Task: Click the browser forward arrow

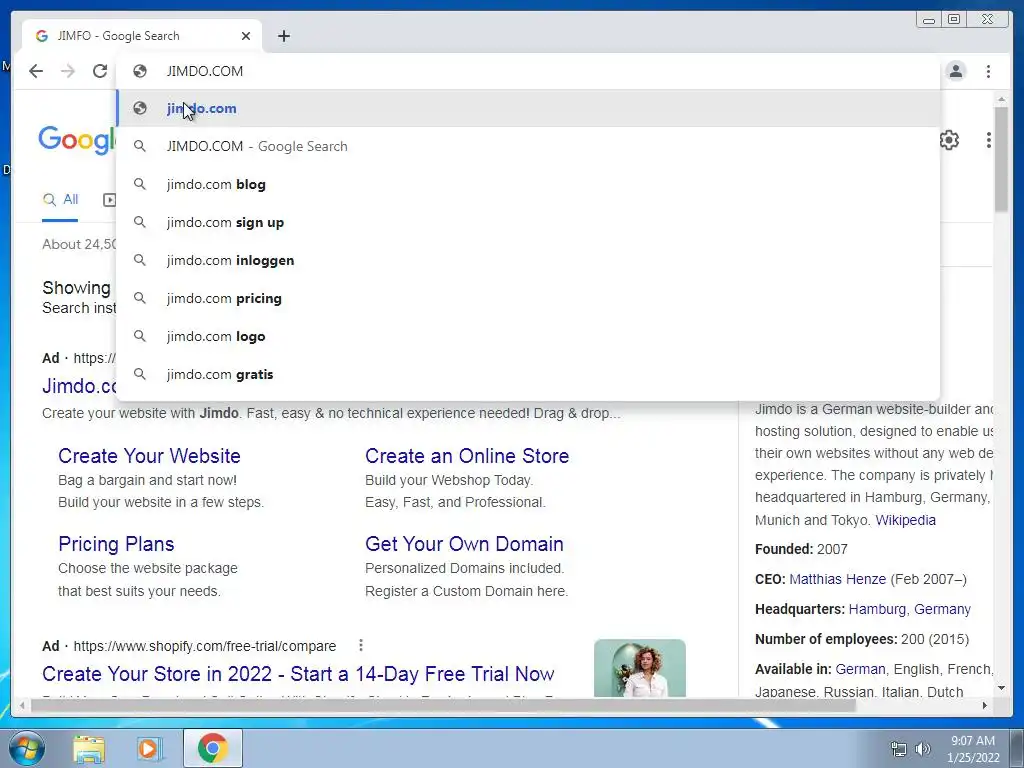Action: click(68, 71)
